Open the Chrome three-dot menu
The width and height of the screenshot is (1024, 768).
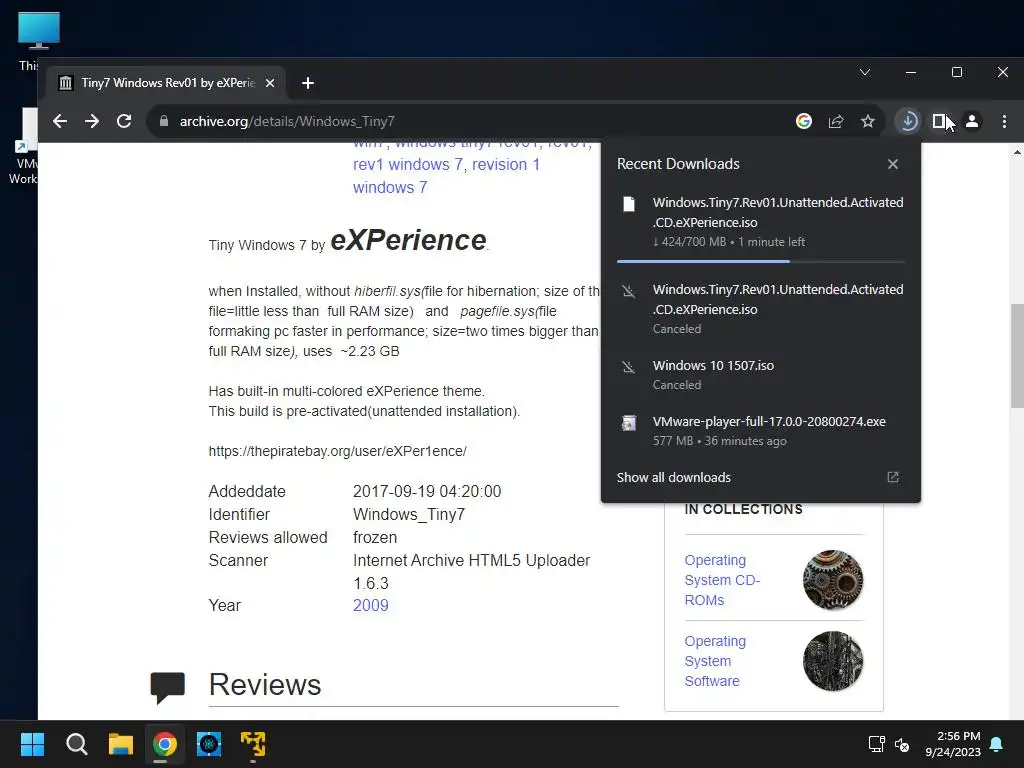(1004, 121)
